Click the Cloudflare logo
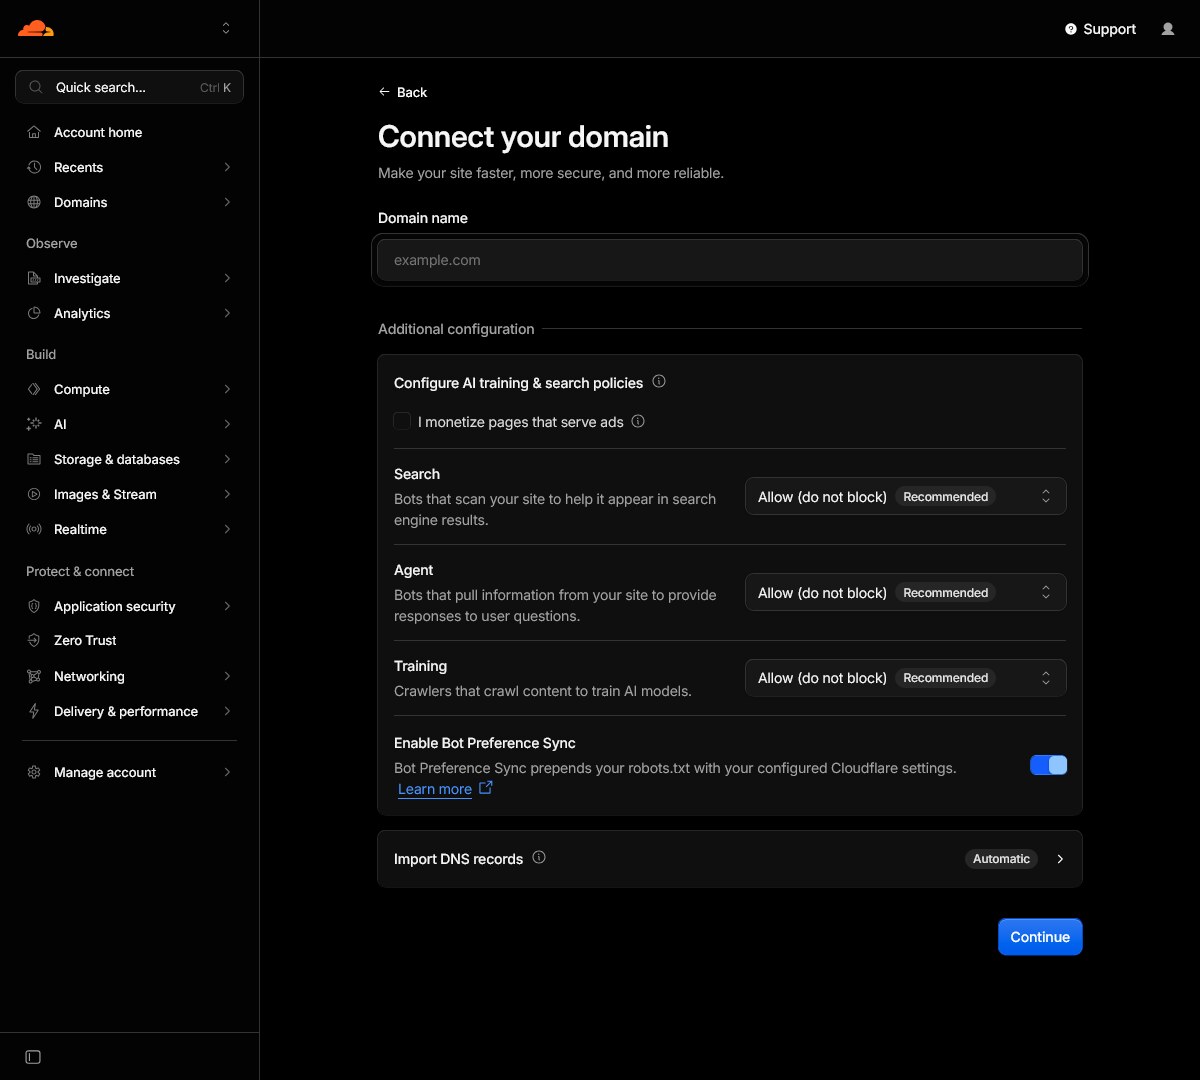This screenshot has width=1200, height=1080. point(36,28)
